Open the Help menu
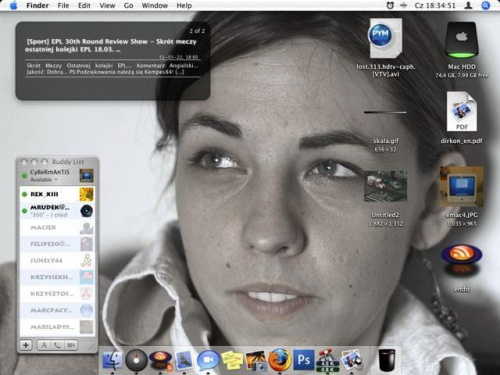Image resolution: width=500 pixels, height=375 pixels. (184, 5)
